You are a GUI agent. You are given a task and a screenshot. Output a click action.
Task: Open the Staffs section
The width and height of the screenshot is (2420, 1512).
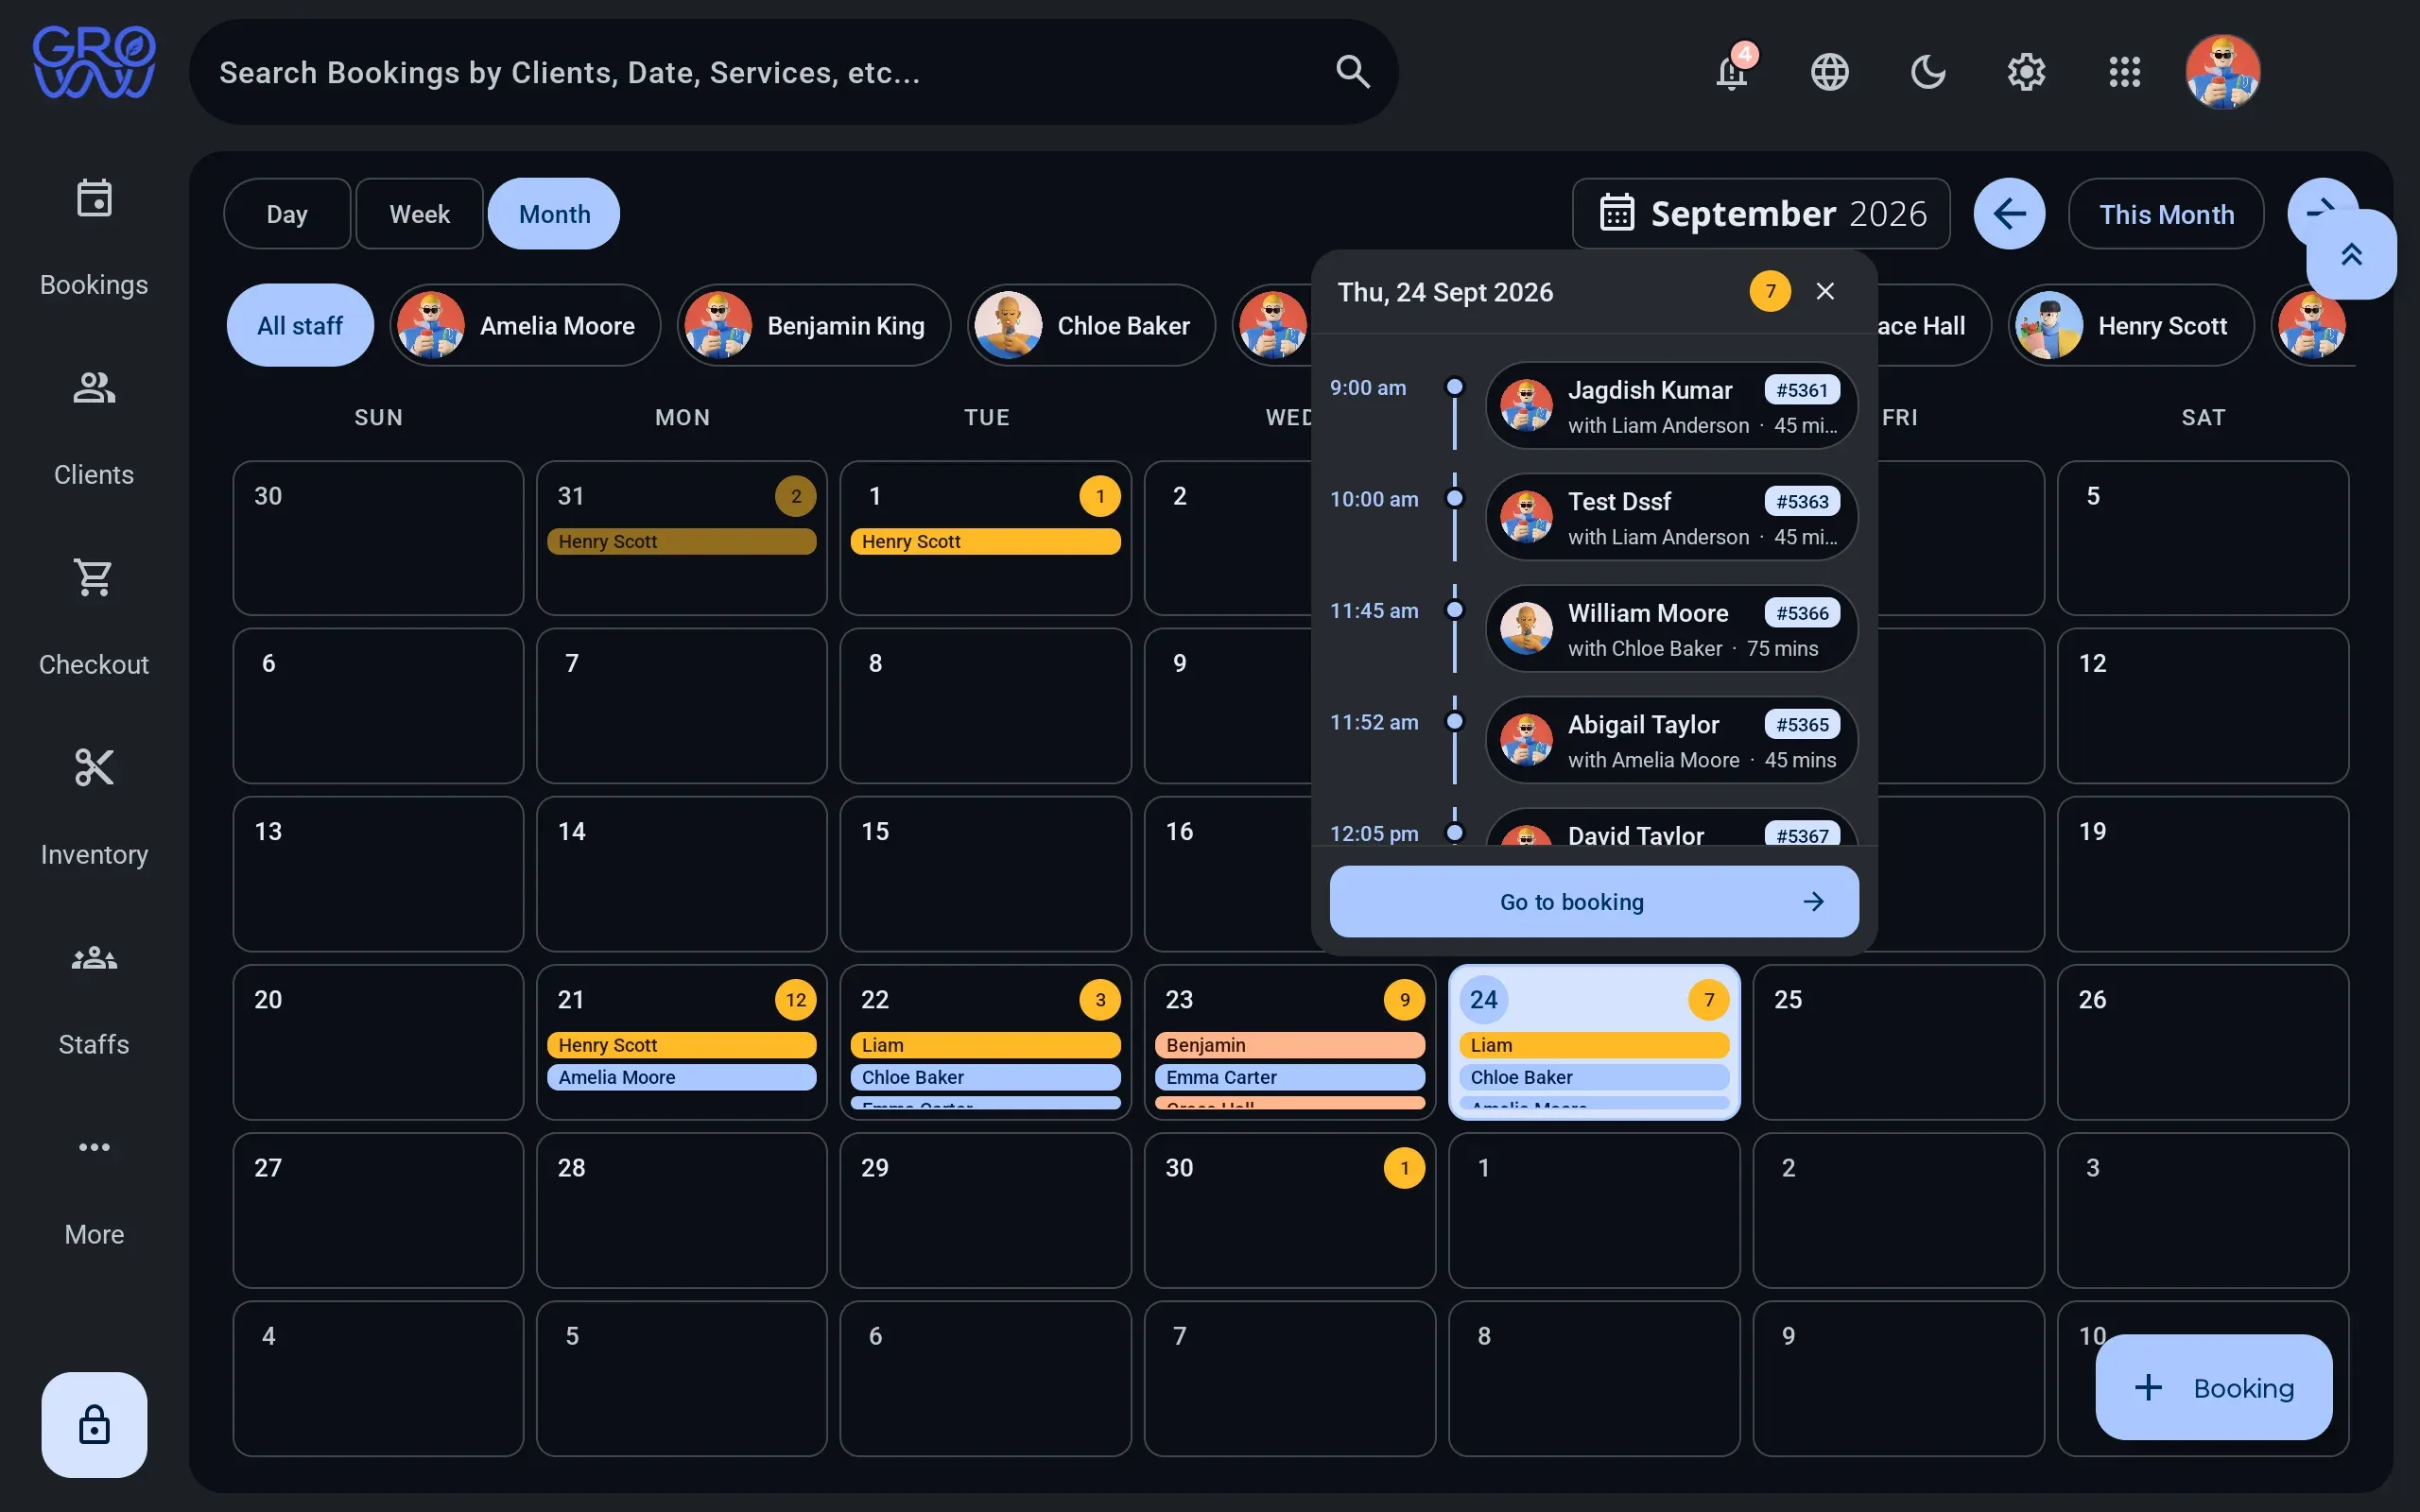point(94,998)
